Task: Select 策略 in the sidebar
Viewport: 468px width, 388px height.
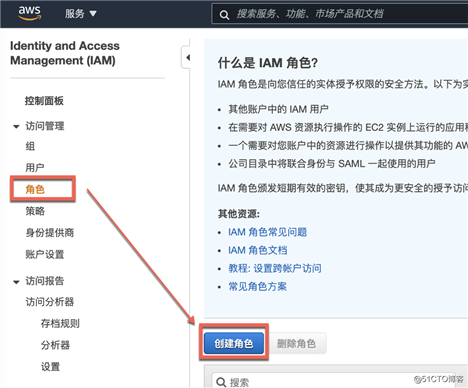Action: click(x=35, y=211)
